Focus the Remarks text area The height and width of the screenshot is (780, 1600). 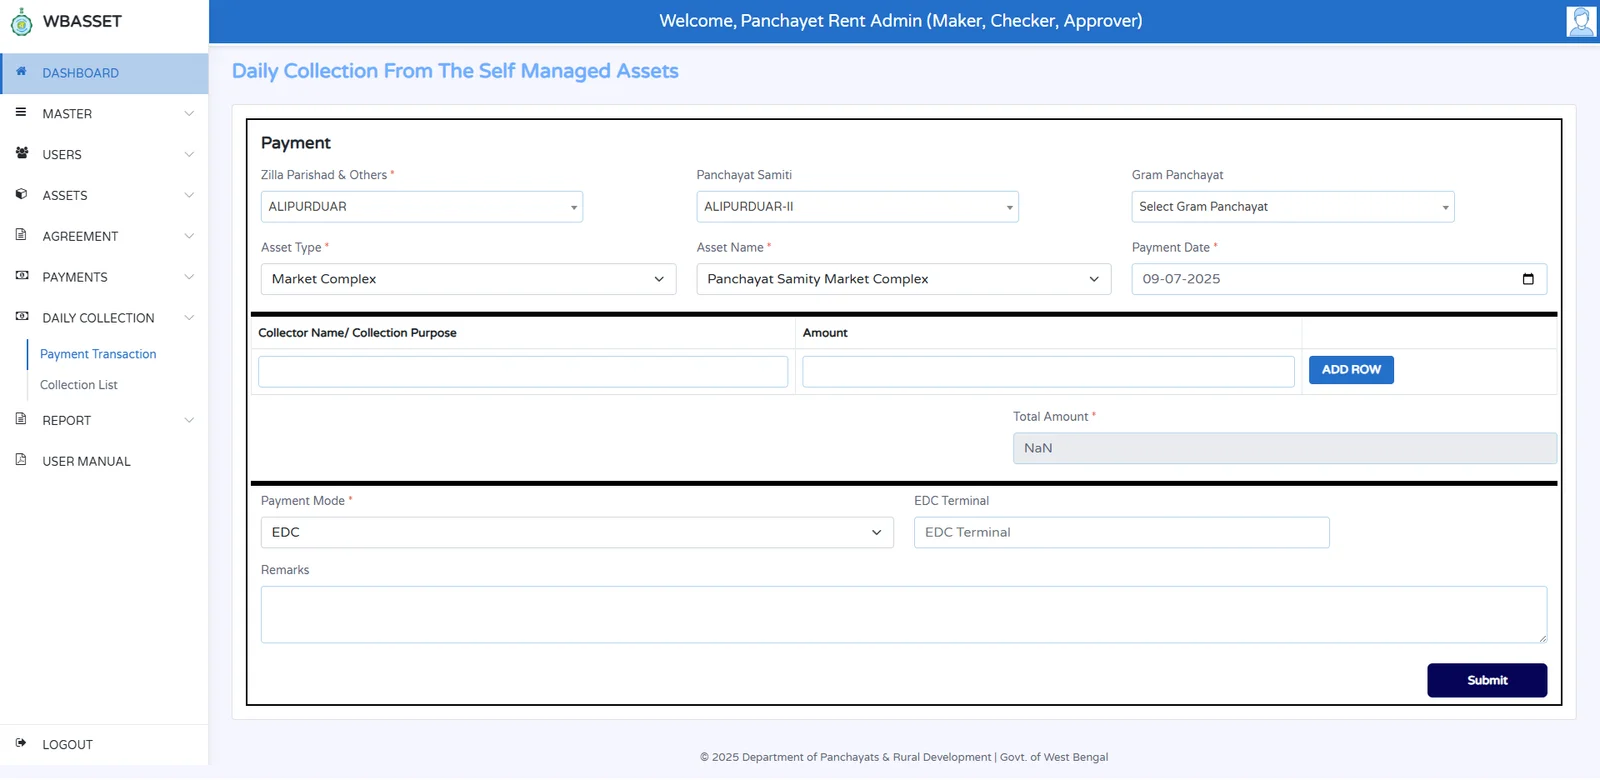coord(903,614)
